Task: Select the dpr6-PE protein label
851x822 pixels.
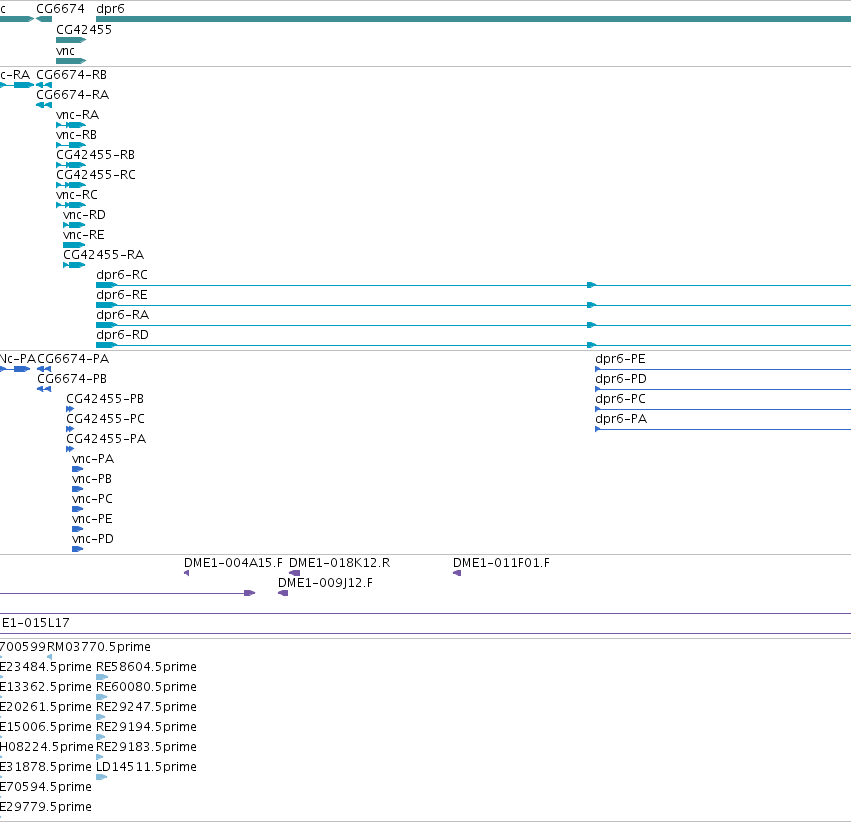Action: [x=620, y=359]
